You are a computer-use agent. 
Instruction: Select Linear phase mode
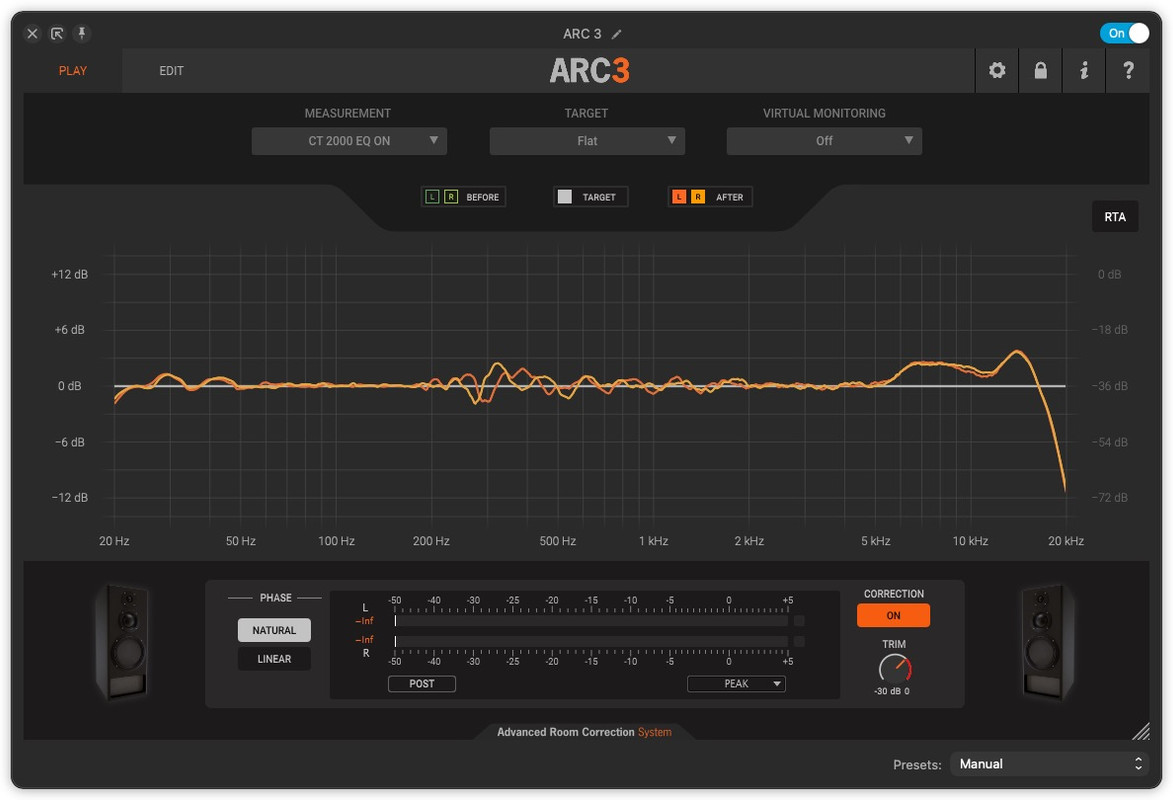point(274,659)
